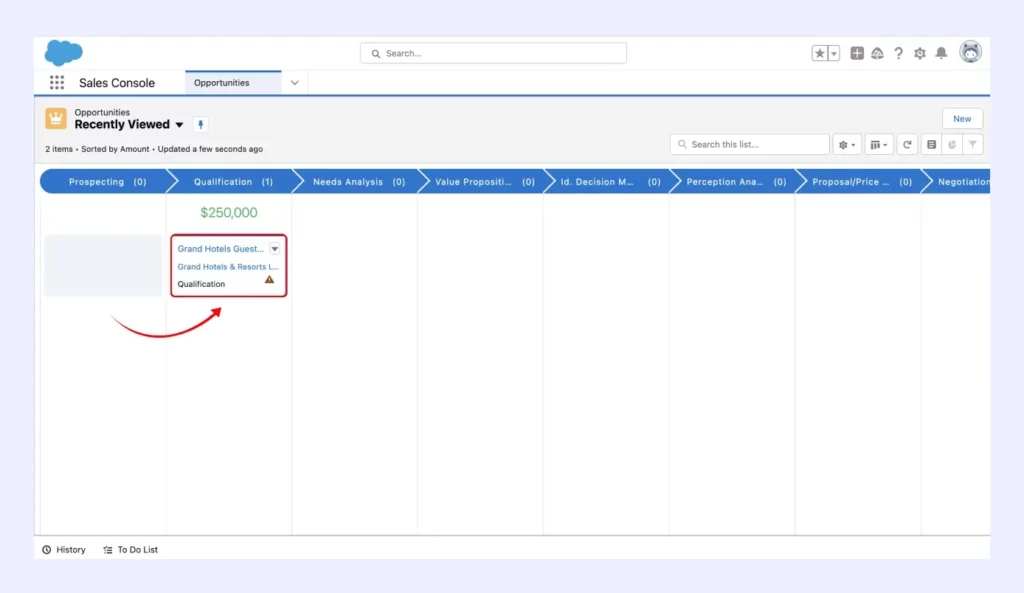Image resolution: width=1024 pixels, height=593 pixels.
Task: Open the favorites list dropdown arrow
Action: (x=834, y=54)
